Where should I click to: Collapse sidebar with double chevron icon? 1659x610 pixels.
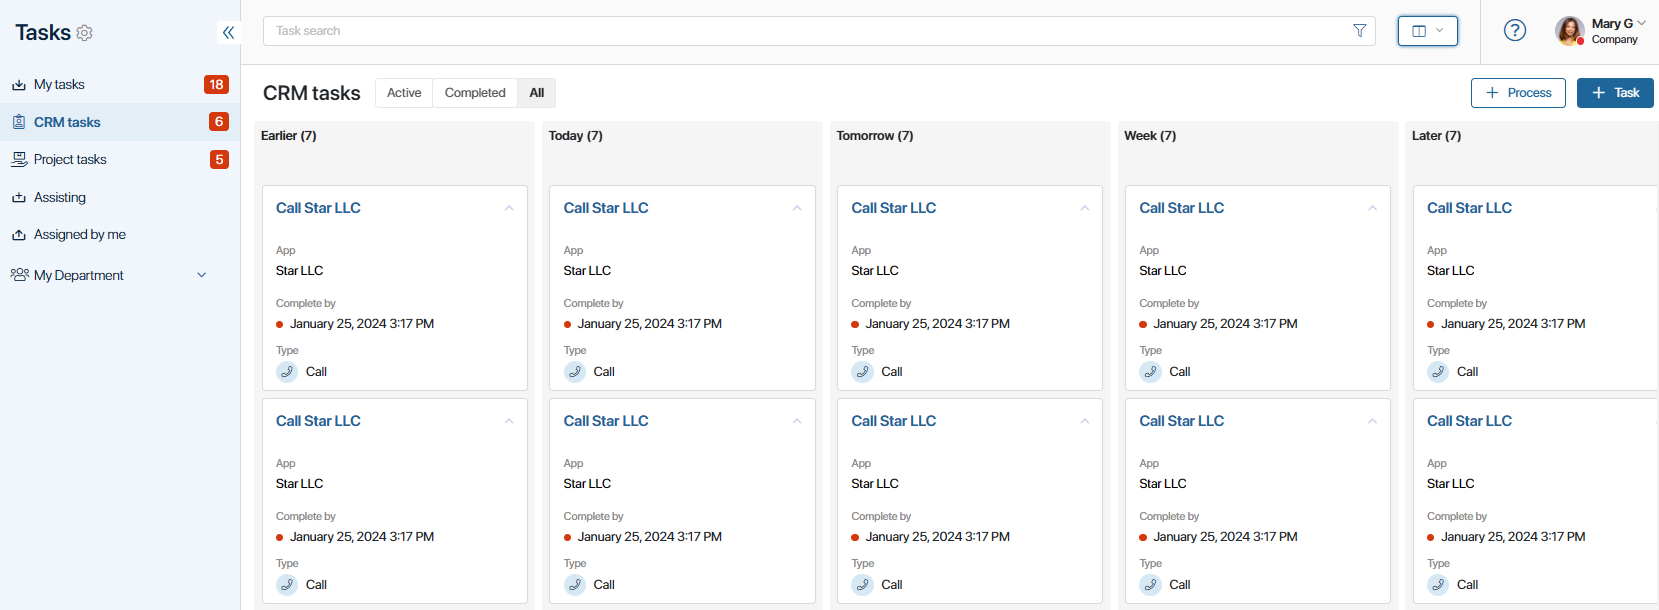229,32
